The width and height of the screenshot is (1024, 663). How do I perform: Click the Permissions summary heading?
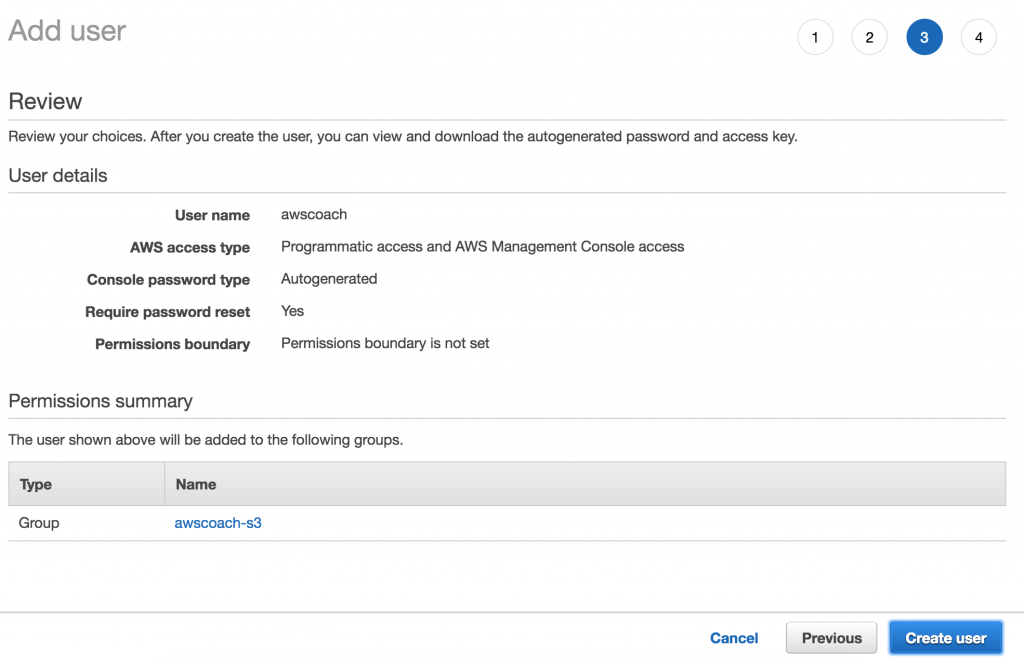click(x=101, y=400)
